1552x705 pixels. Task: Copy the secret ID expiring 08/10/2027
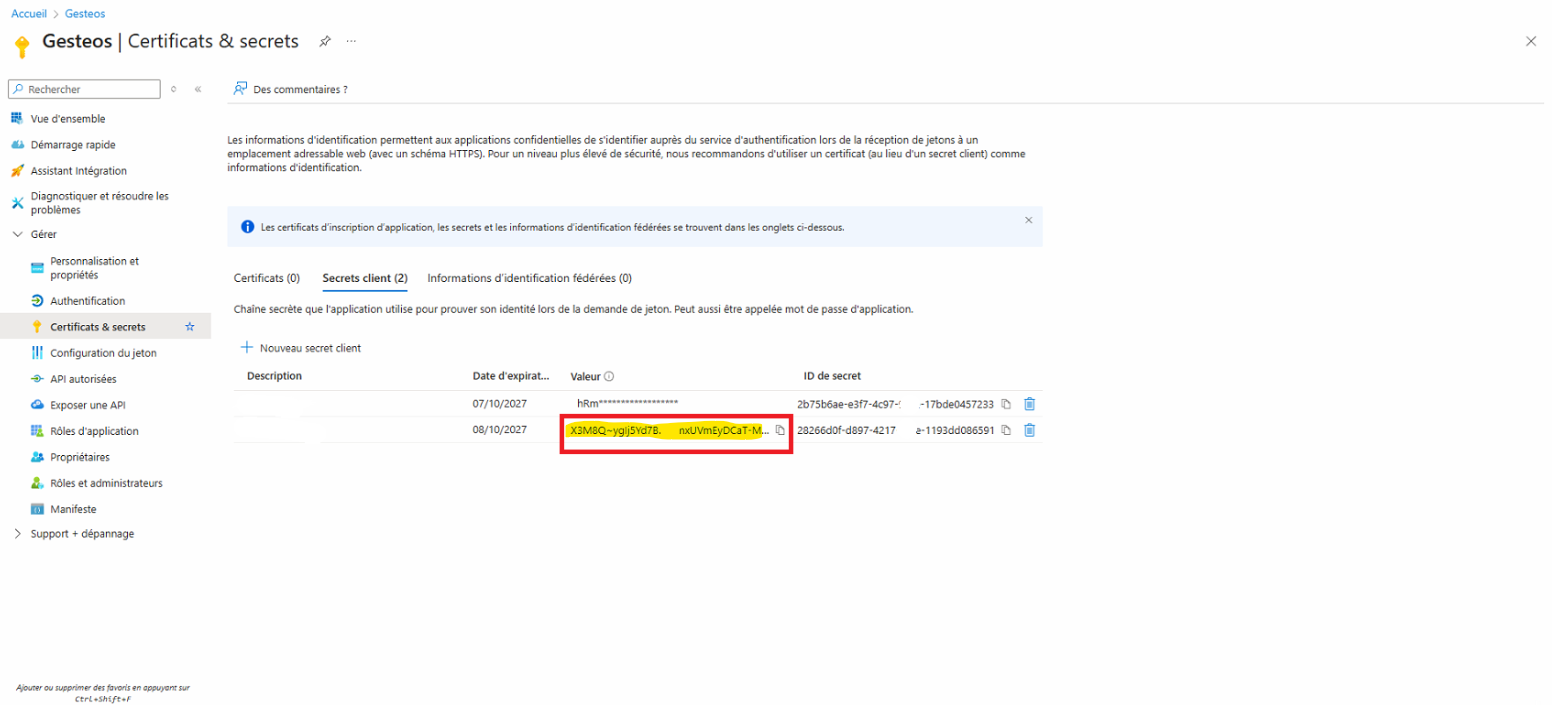pos(1006,430)
